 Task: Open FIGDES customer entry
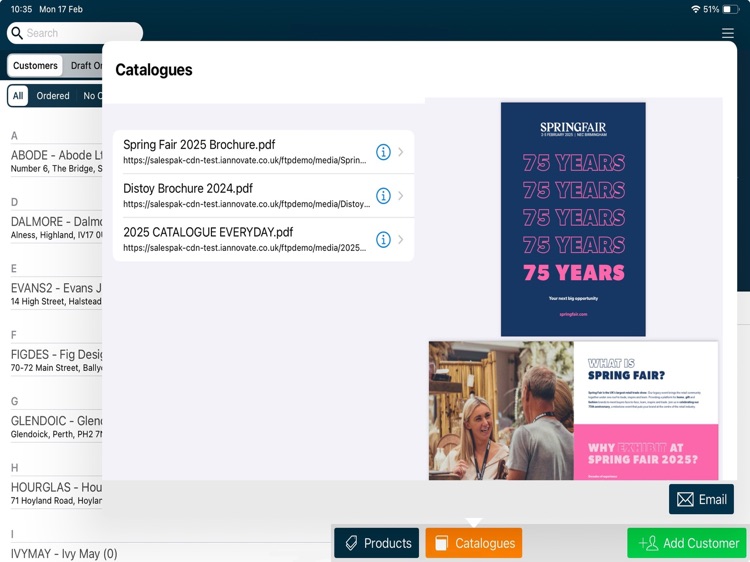[x=56, y=361]
